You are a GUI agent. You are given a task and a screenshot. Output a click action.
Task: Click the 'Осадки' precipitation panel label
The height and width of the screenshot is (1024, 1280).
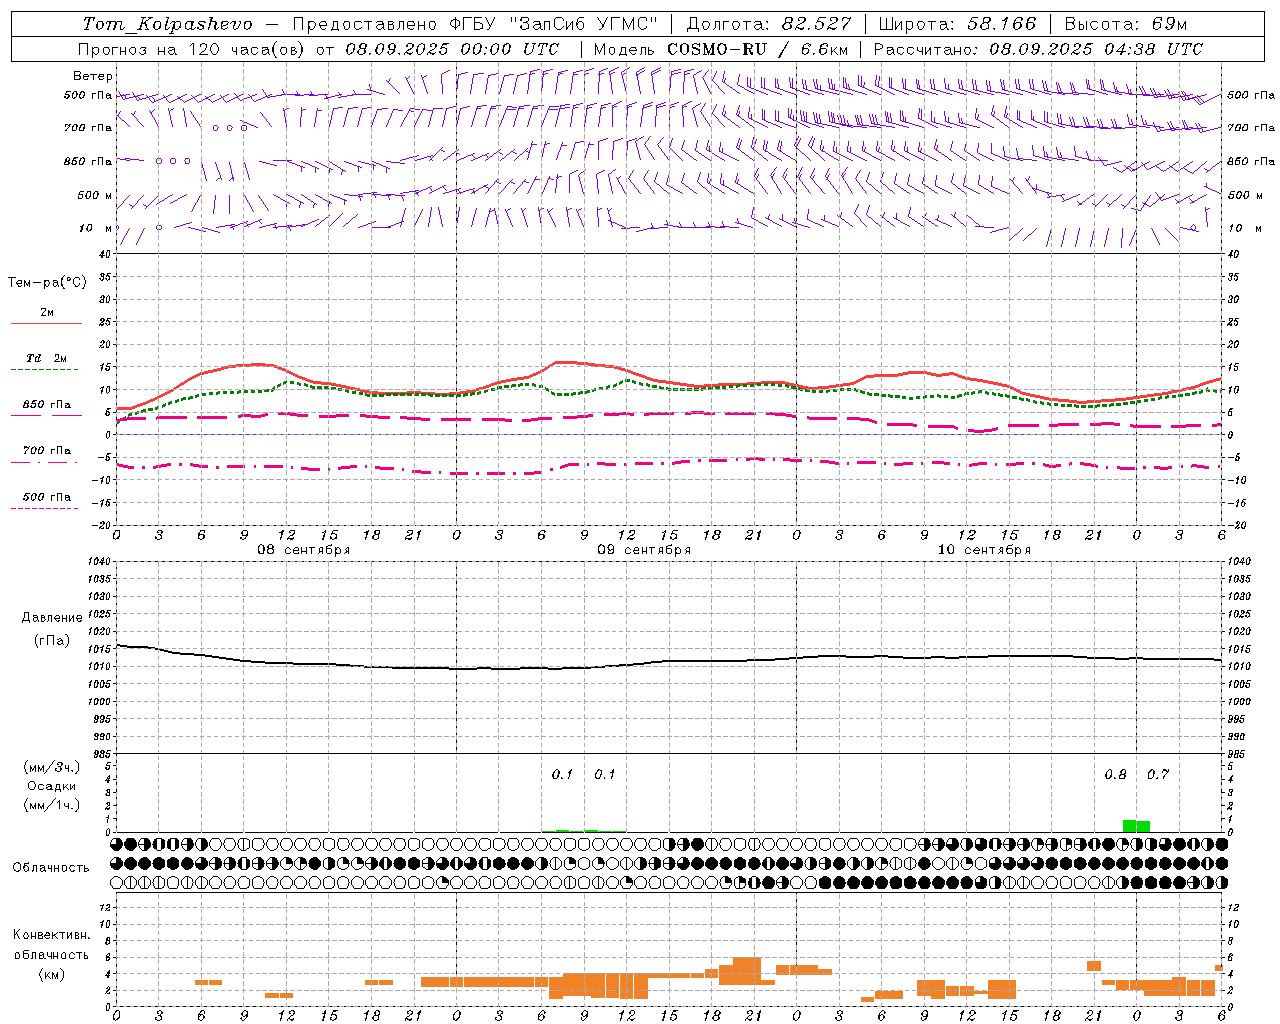[51, 786]
